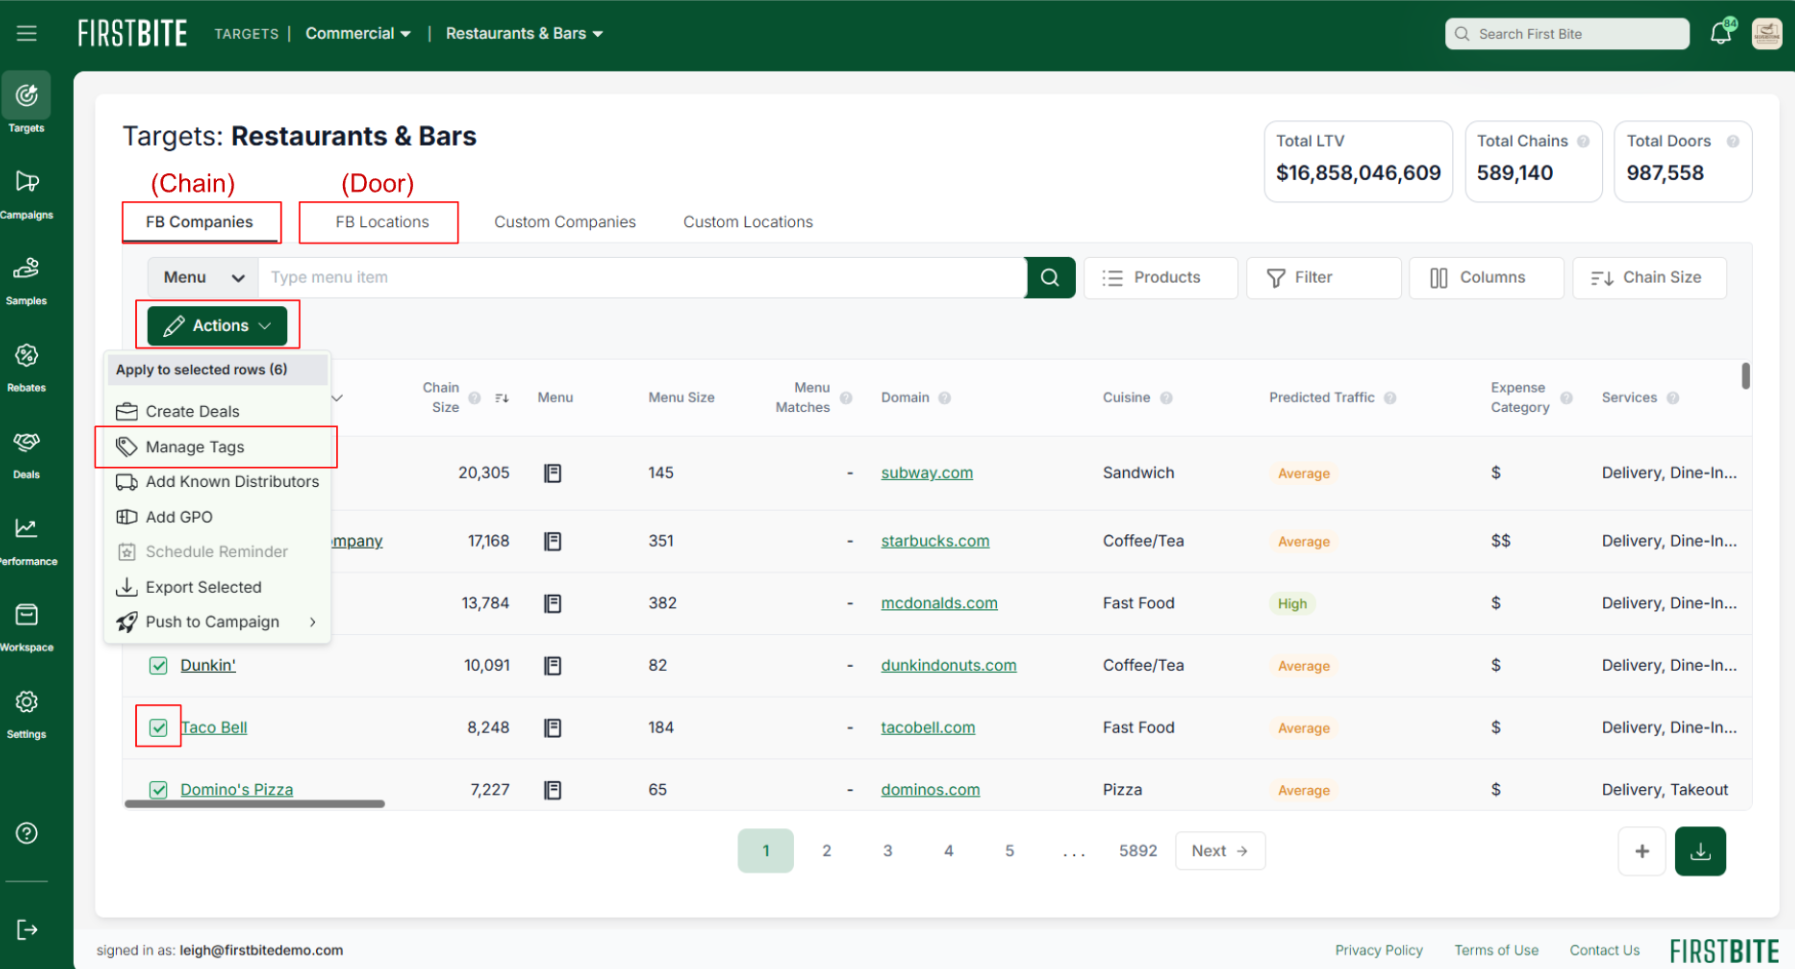Go to next page with Next button
The width and height of the screenshot is (1795, 969).
[1220, 851]
